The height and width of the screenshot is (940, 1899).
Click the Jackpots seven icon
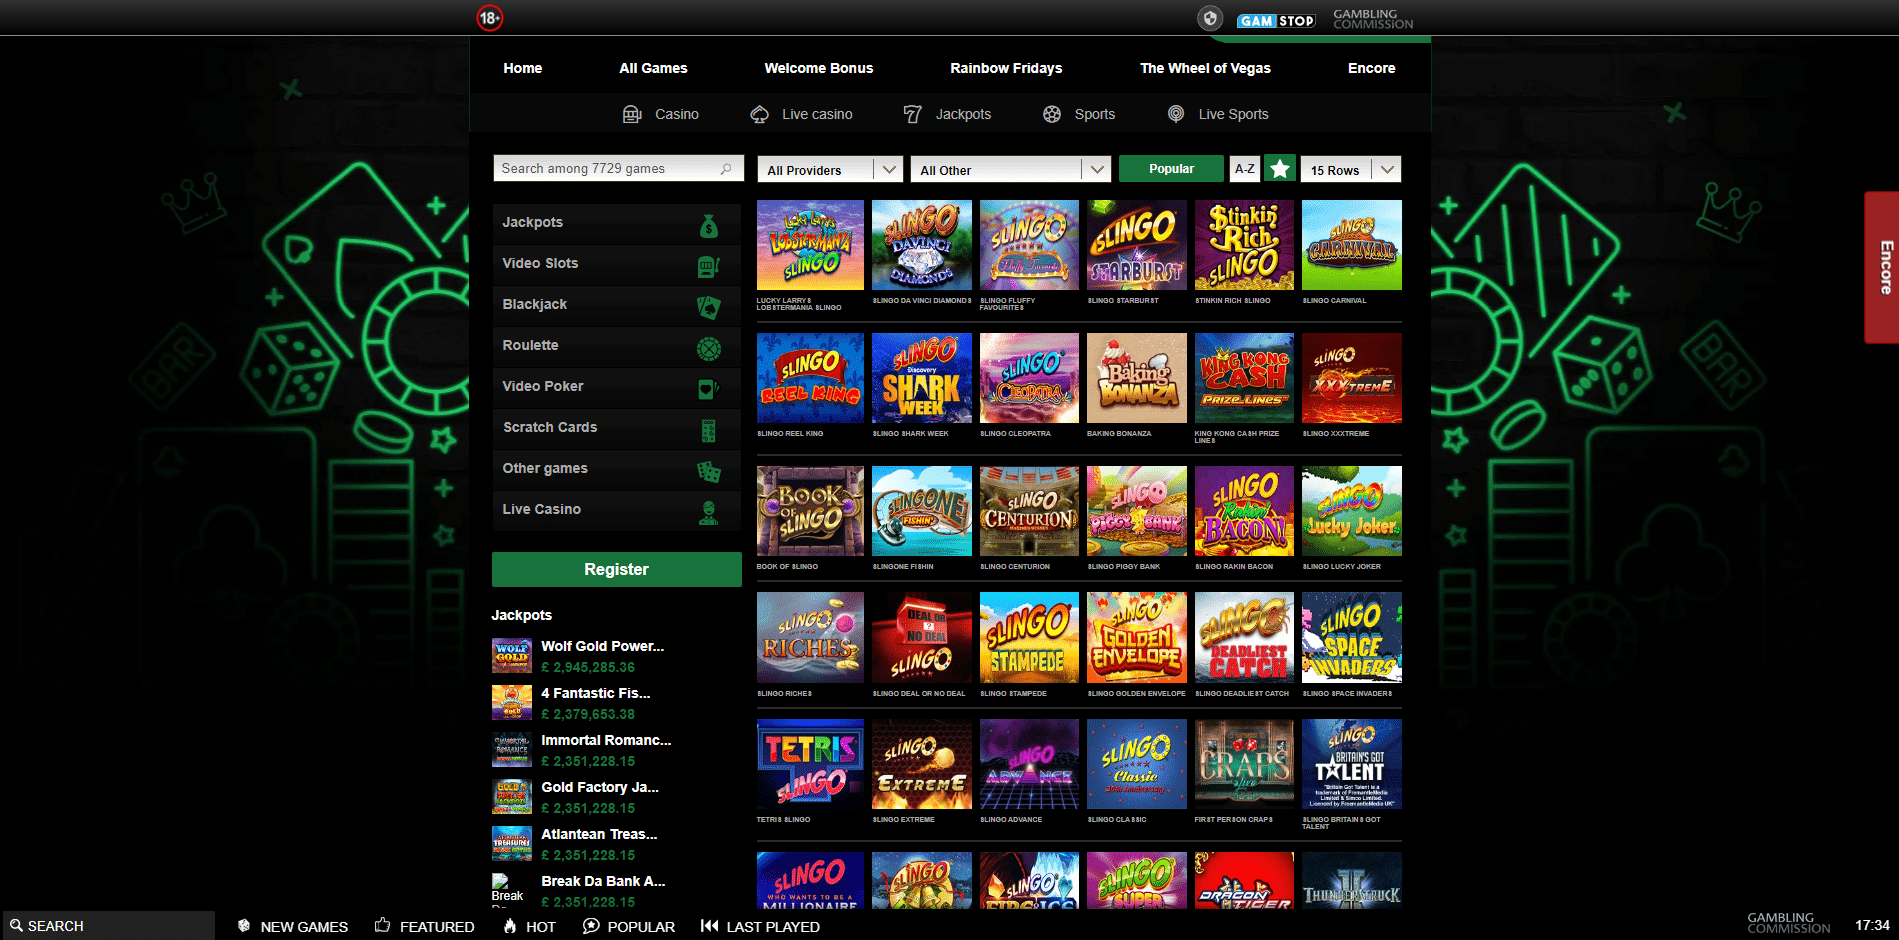click(x=913, y=114)
